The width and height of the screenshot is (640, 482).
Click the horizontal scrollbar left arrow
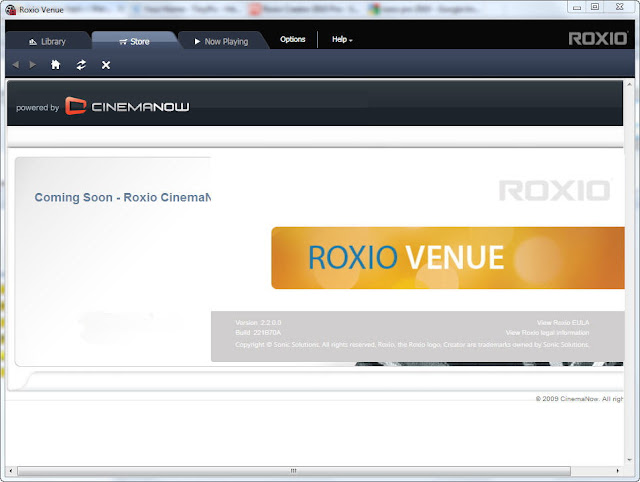(x=11, y=471)
